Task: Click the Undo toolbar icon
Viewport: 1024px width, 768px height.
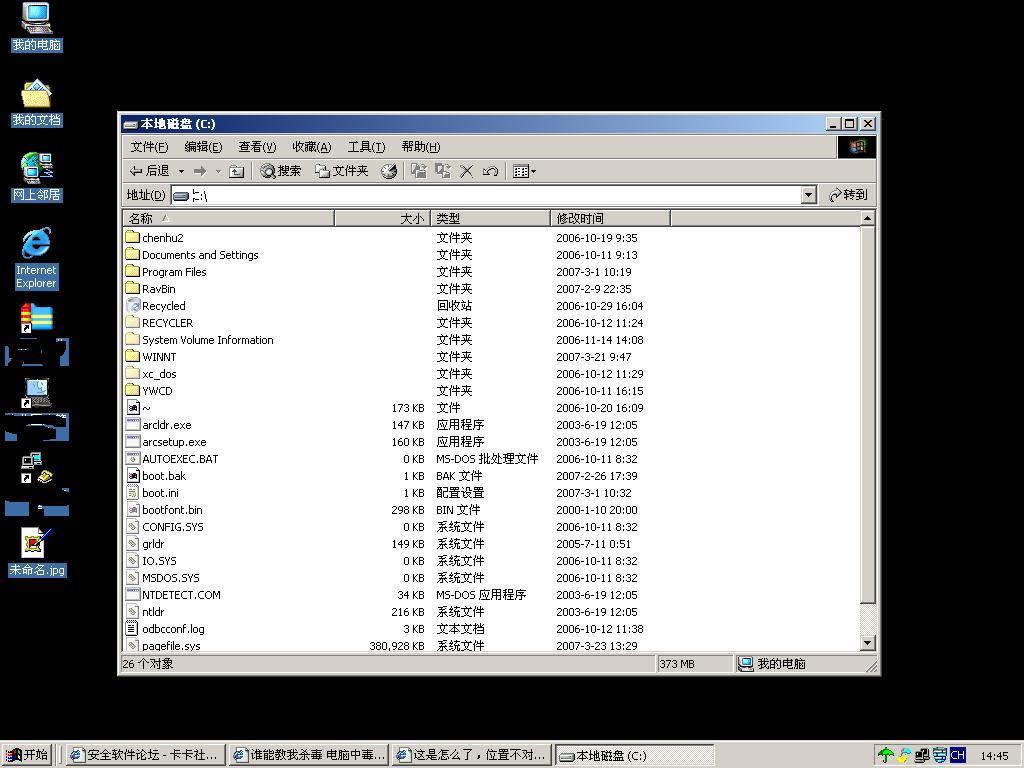Action: coord(490,172)
